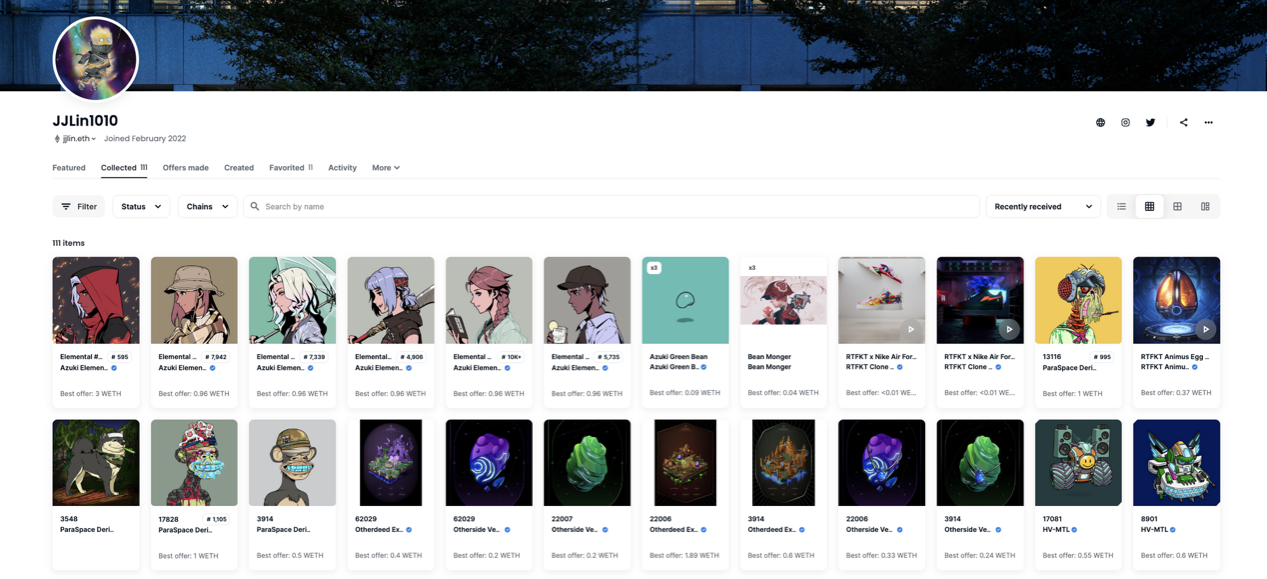Expand the Chains dropdown

pos(207,207)
